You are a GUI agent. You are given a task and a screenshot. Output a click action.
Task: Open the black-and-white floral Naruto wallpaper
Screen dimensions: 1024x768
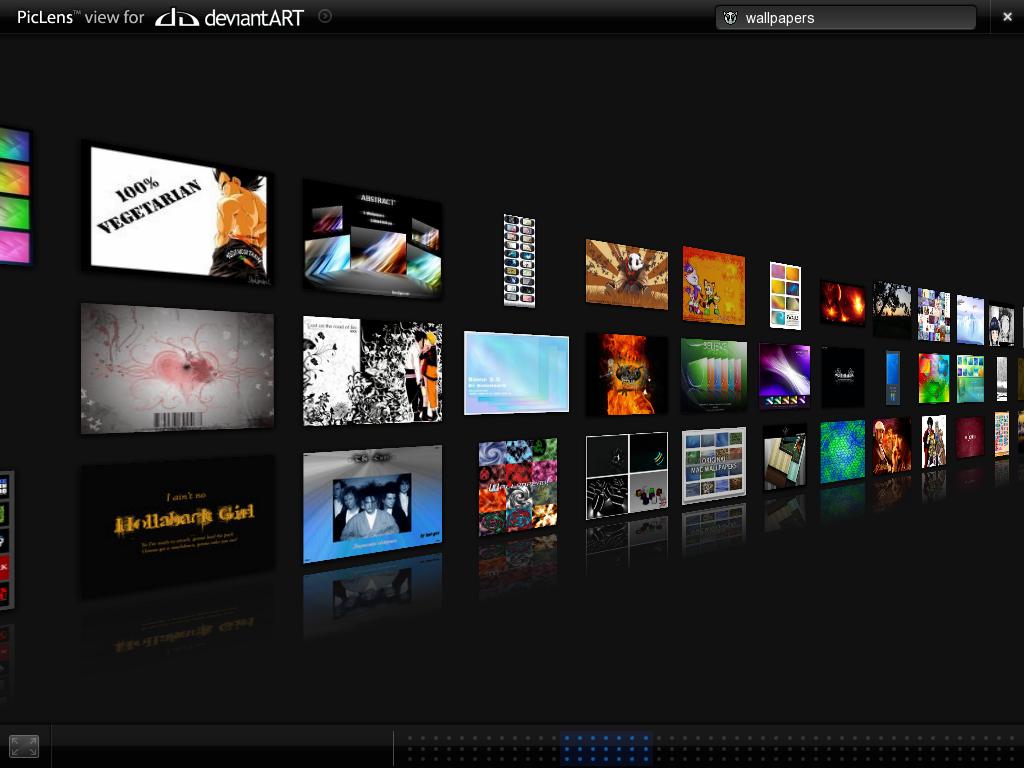point(372,372)
